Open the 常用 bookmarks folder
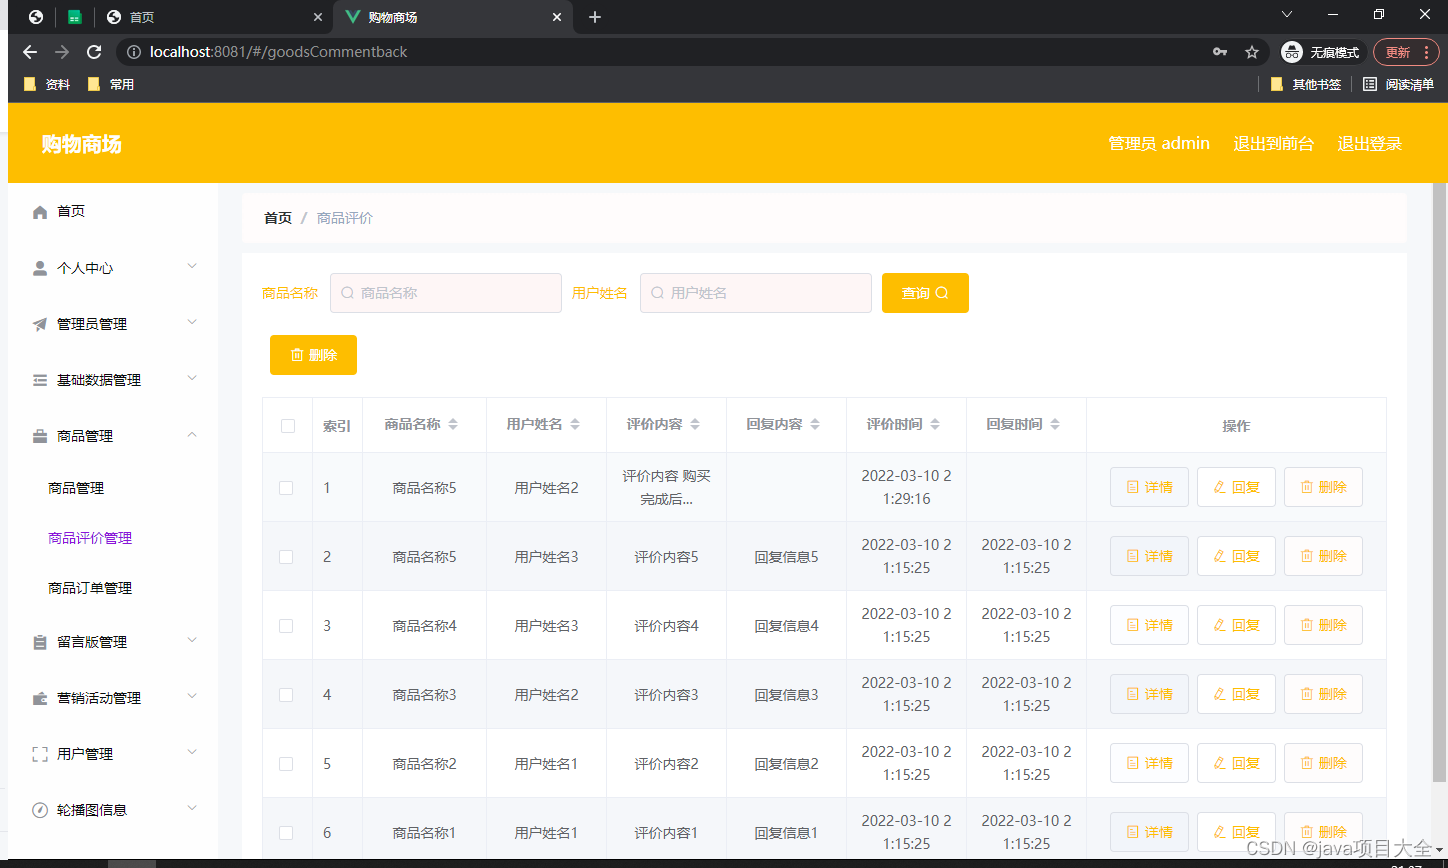Screen dimensions: 1448x868 tap(111, 85)
